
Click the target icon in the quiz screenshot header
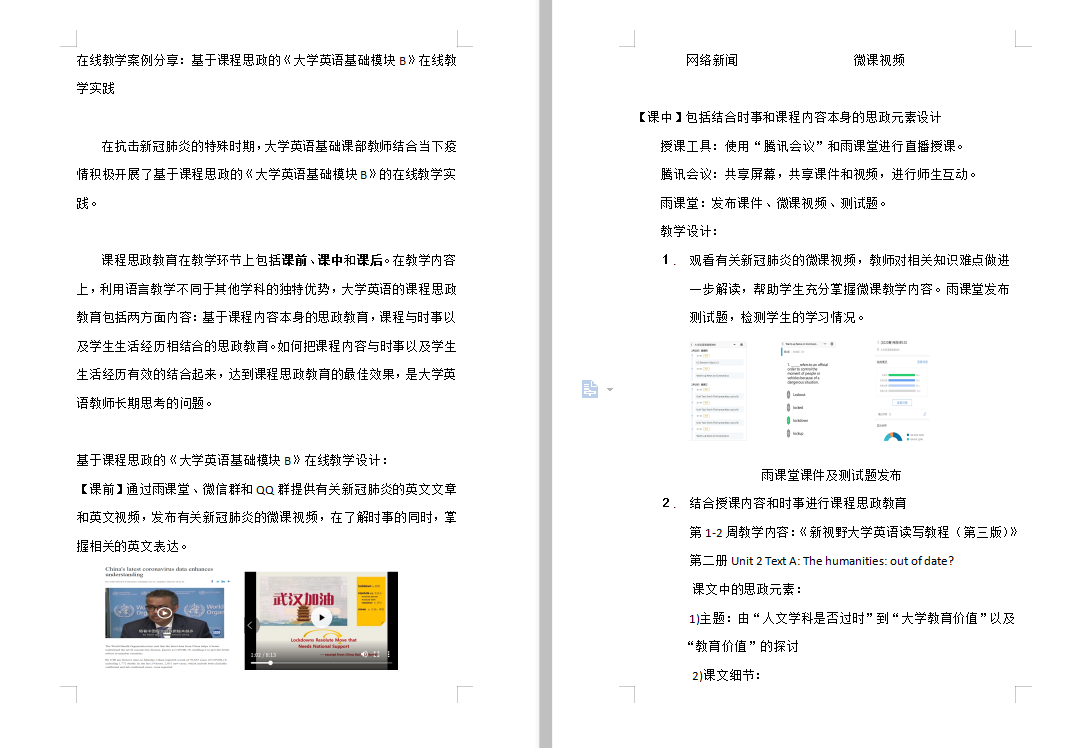pos(832,344)
